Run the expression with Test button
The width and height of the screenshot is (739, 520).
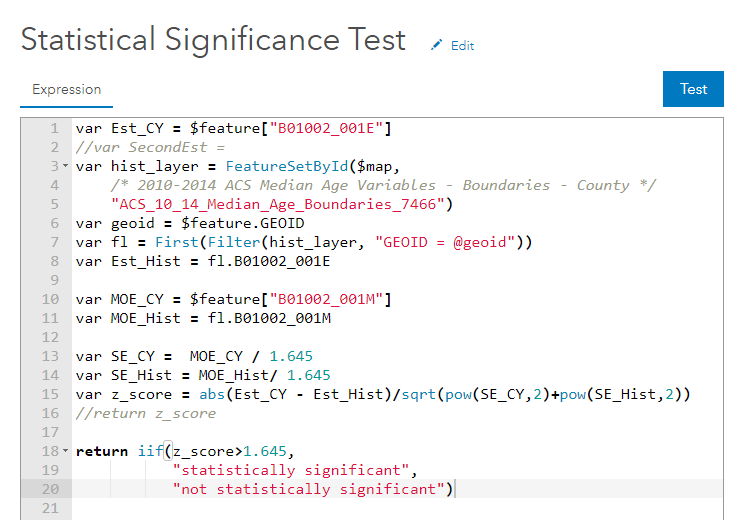point(693,89)
